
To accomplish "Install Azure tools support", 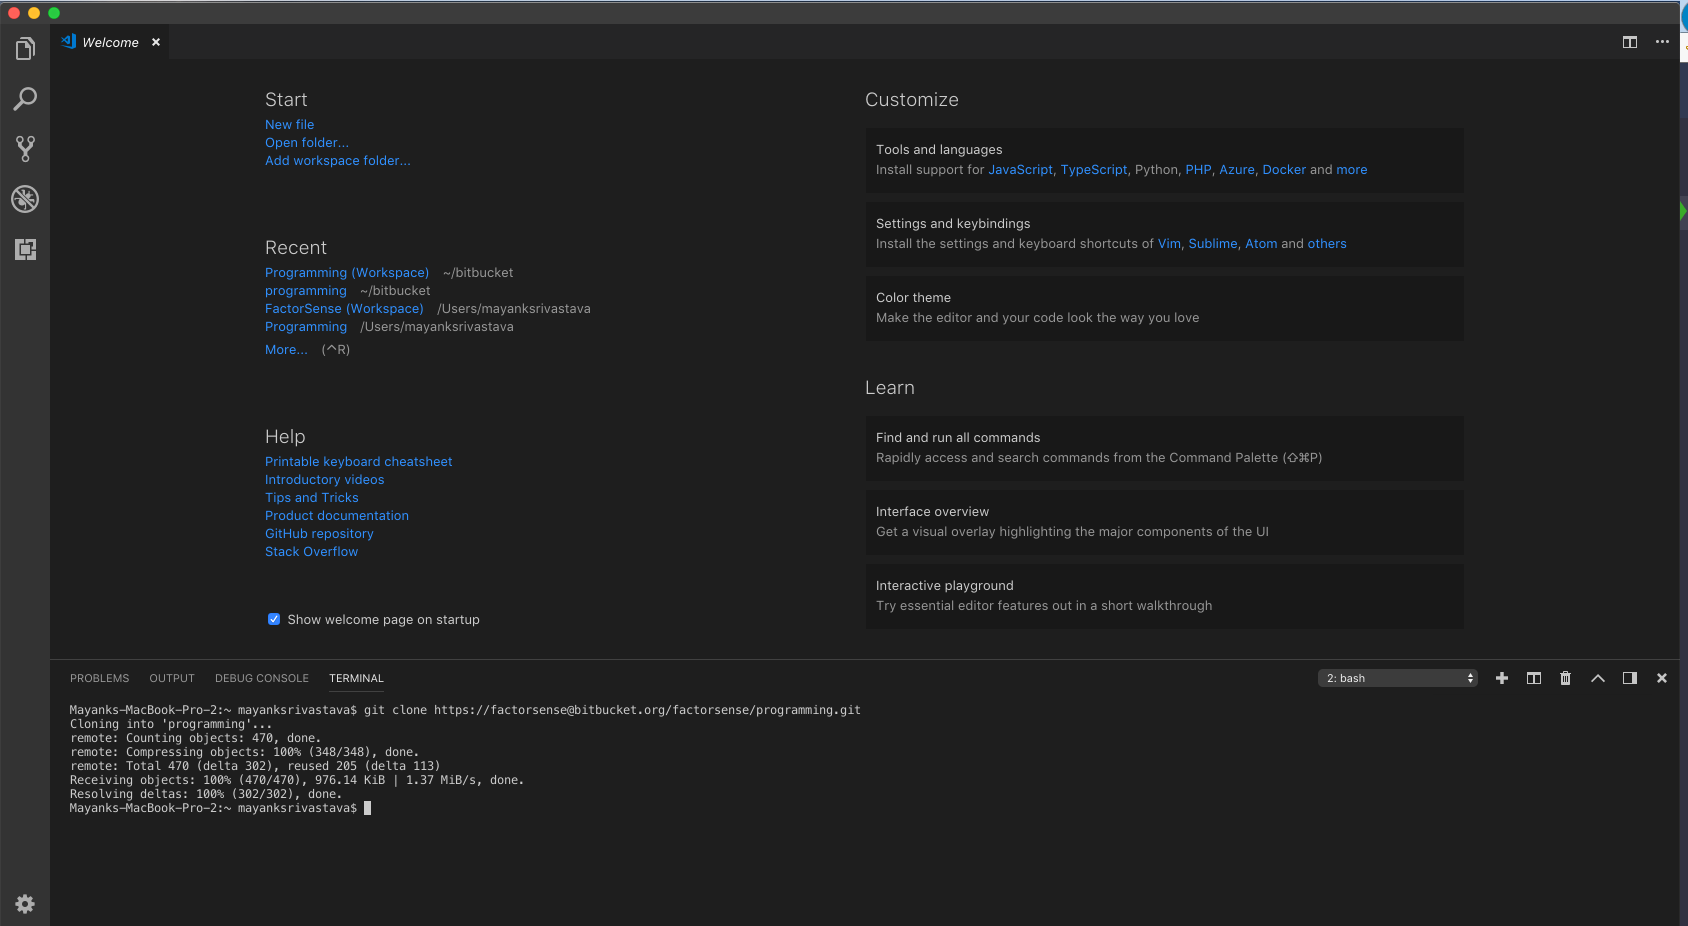I will [1237, 170].
